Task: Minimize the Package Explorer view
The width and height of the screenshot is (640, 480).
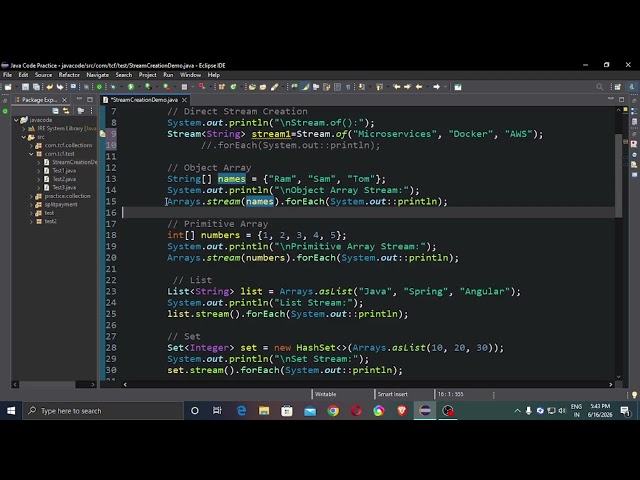Action: click(79, 99)
